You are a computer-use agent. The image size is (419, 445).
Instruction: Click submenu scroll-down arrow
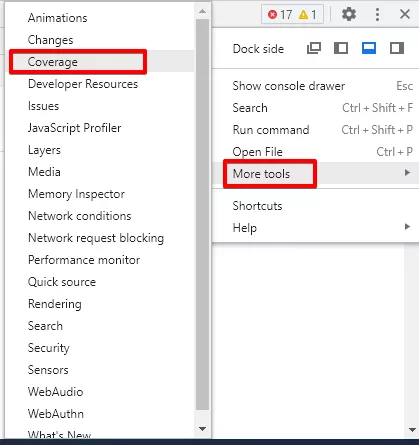click(202, 429)
